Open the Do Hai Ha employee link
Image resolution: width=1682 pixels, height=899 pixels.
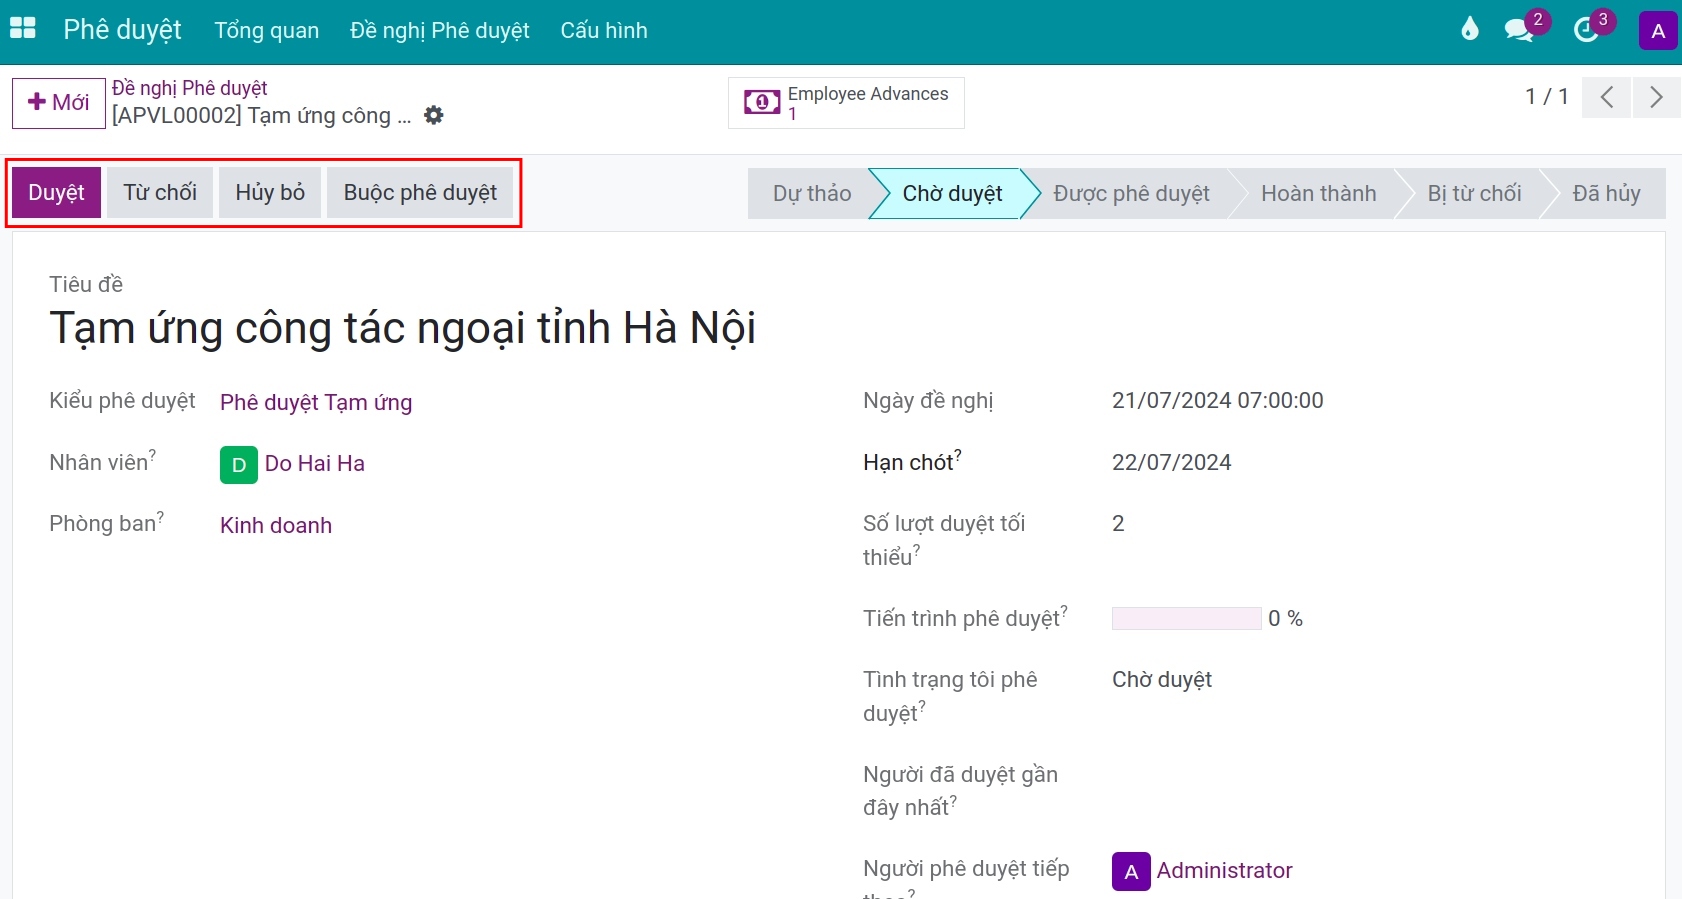pos(315,464)
